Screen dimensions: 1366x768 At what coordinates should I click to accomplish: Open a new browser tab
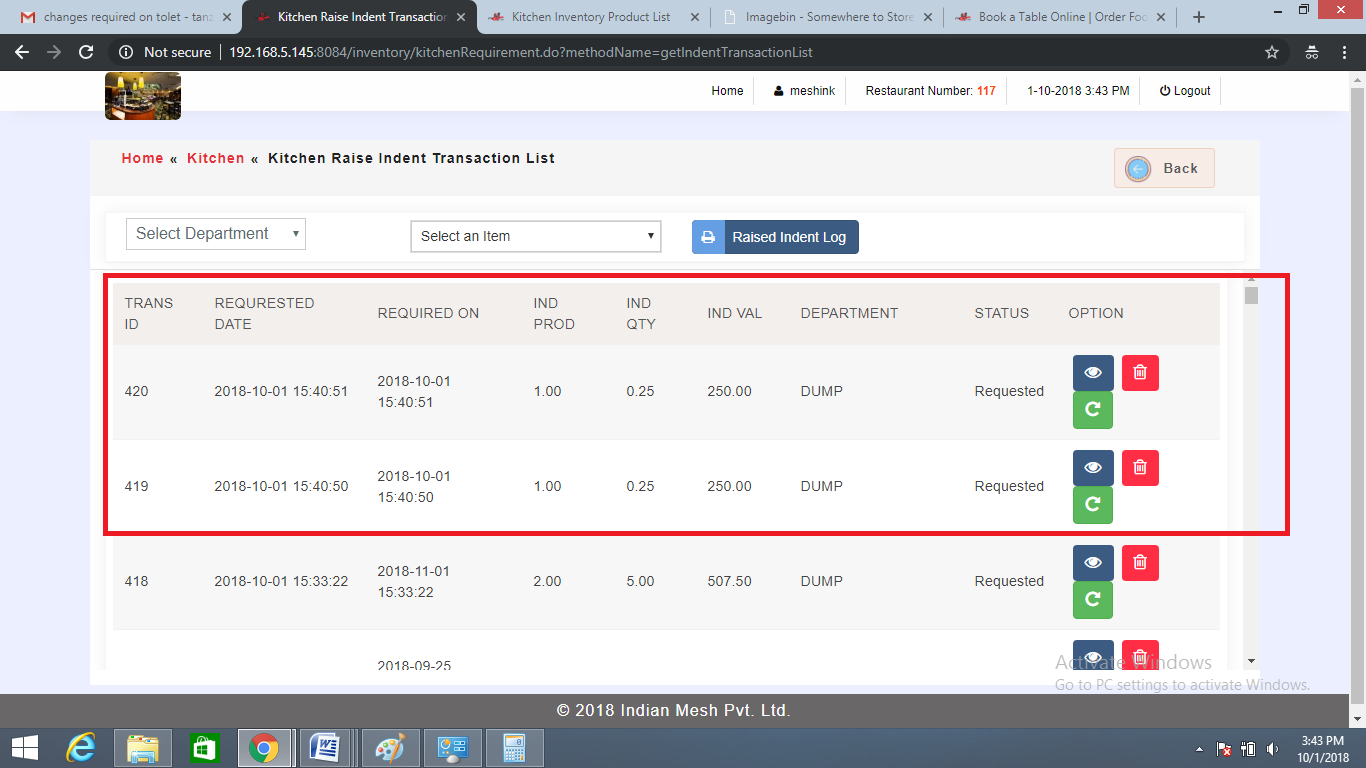click(x=1199, y=17)
